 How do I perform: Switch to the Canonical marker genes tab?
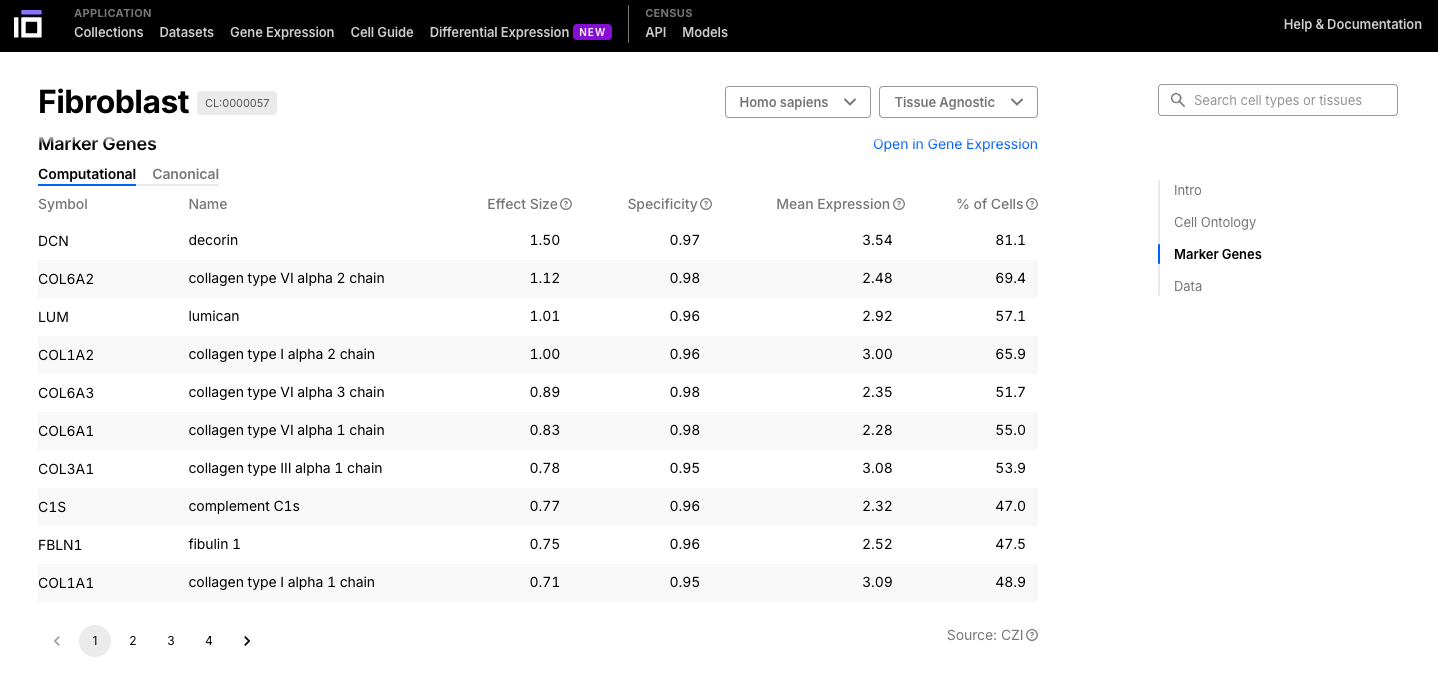[x=185, y=174]
